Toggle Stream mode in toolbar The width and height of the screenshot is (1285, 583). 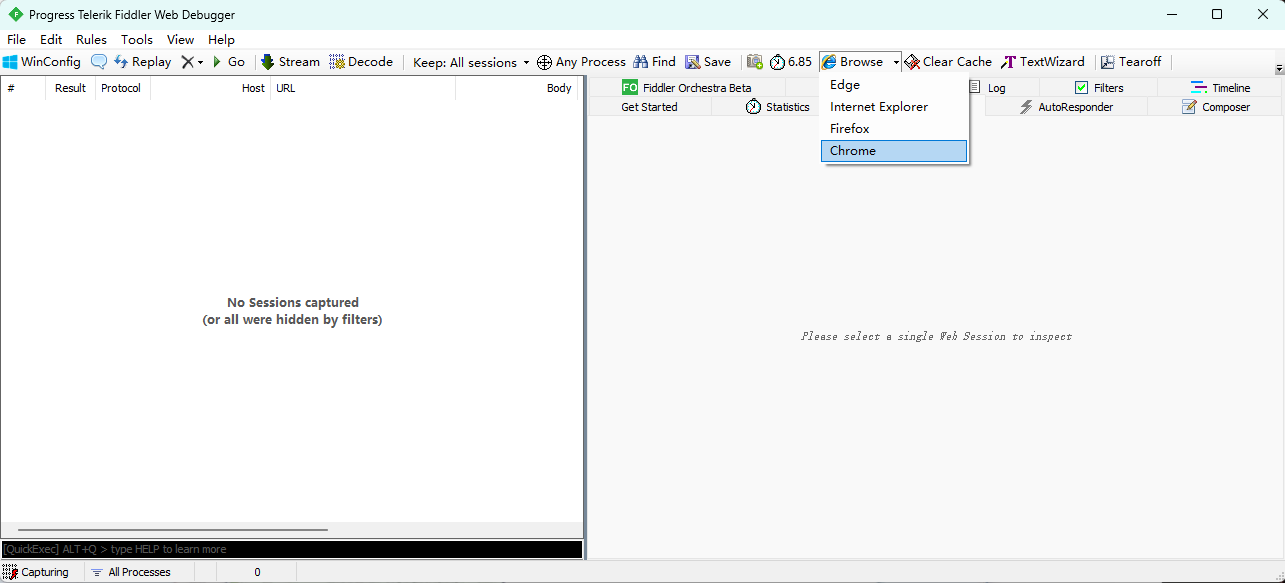tap(290, 62)
